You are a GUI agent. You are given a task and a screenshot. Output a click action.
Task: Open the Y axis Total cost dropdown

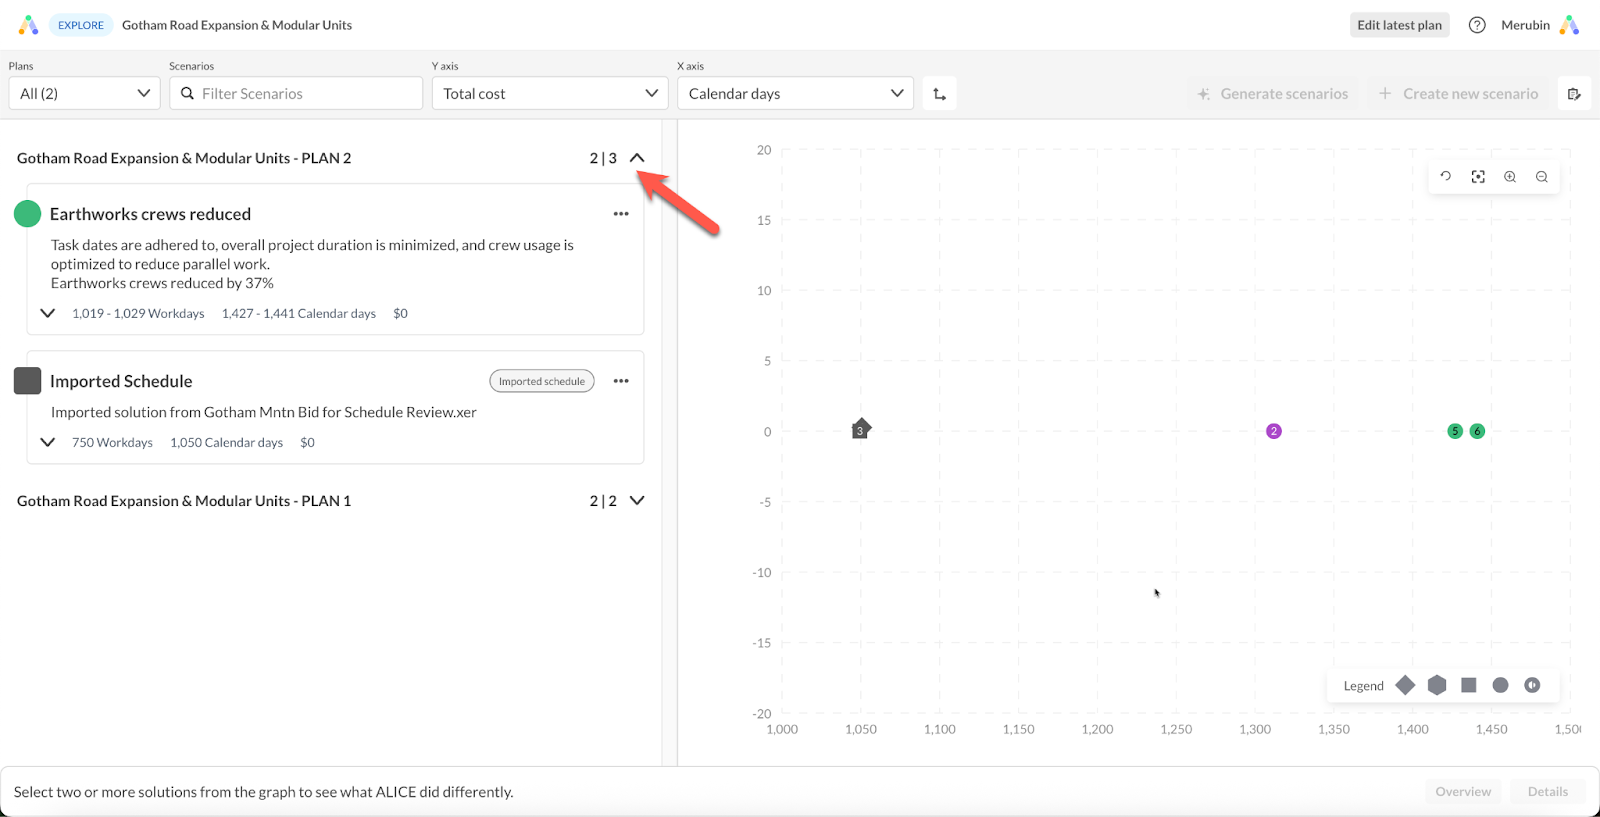pos(550,94)
